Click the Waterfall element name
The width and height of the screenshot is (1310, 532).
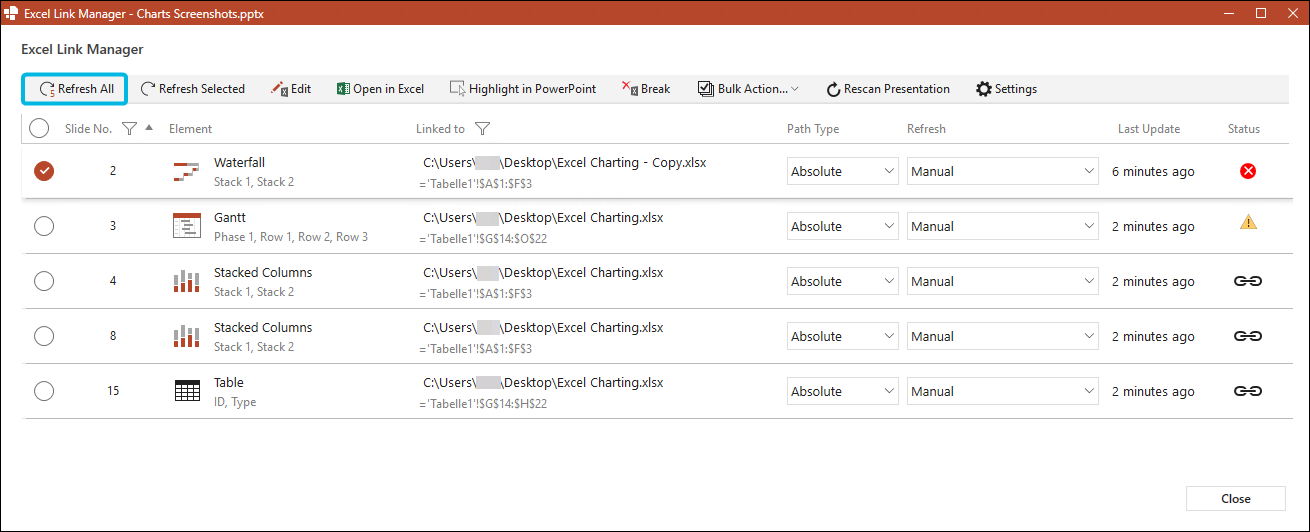[x=239, y=162]
